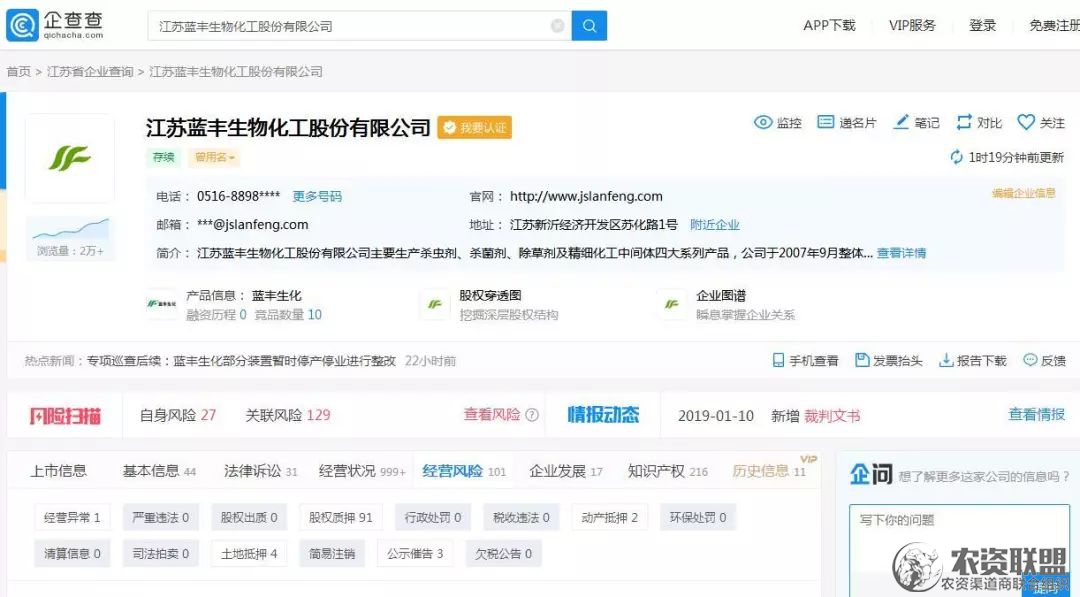Open 发票抬头 invoice icon

pyautogui.click(x=862, y=359)
